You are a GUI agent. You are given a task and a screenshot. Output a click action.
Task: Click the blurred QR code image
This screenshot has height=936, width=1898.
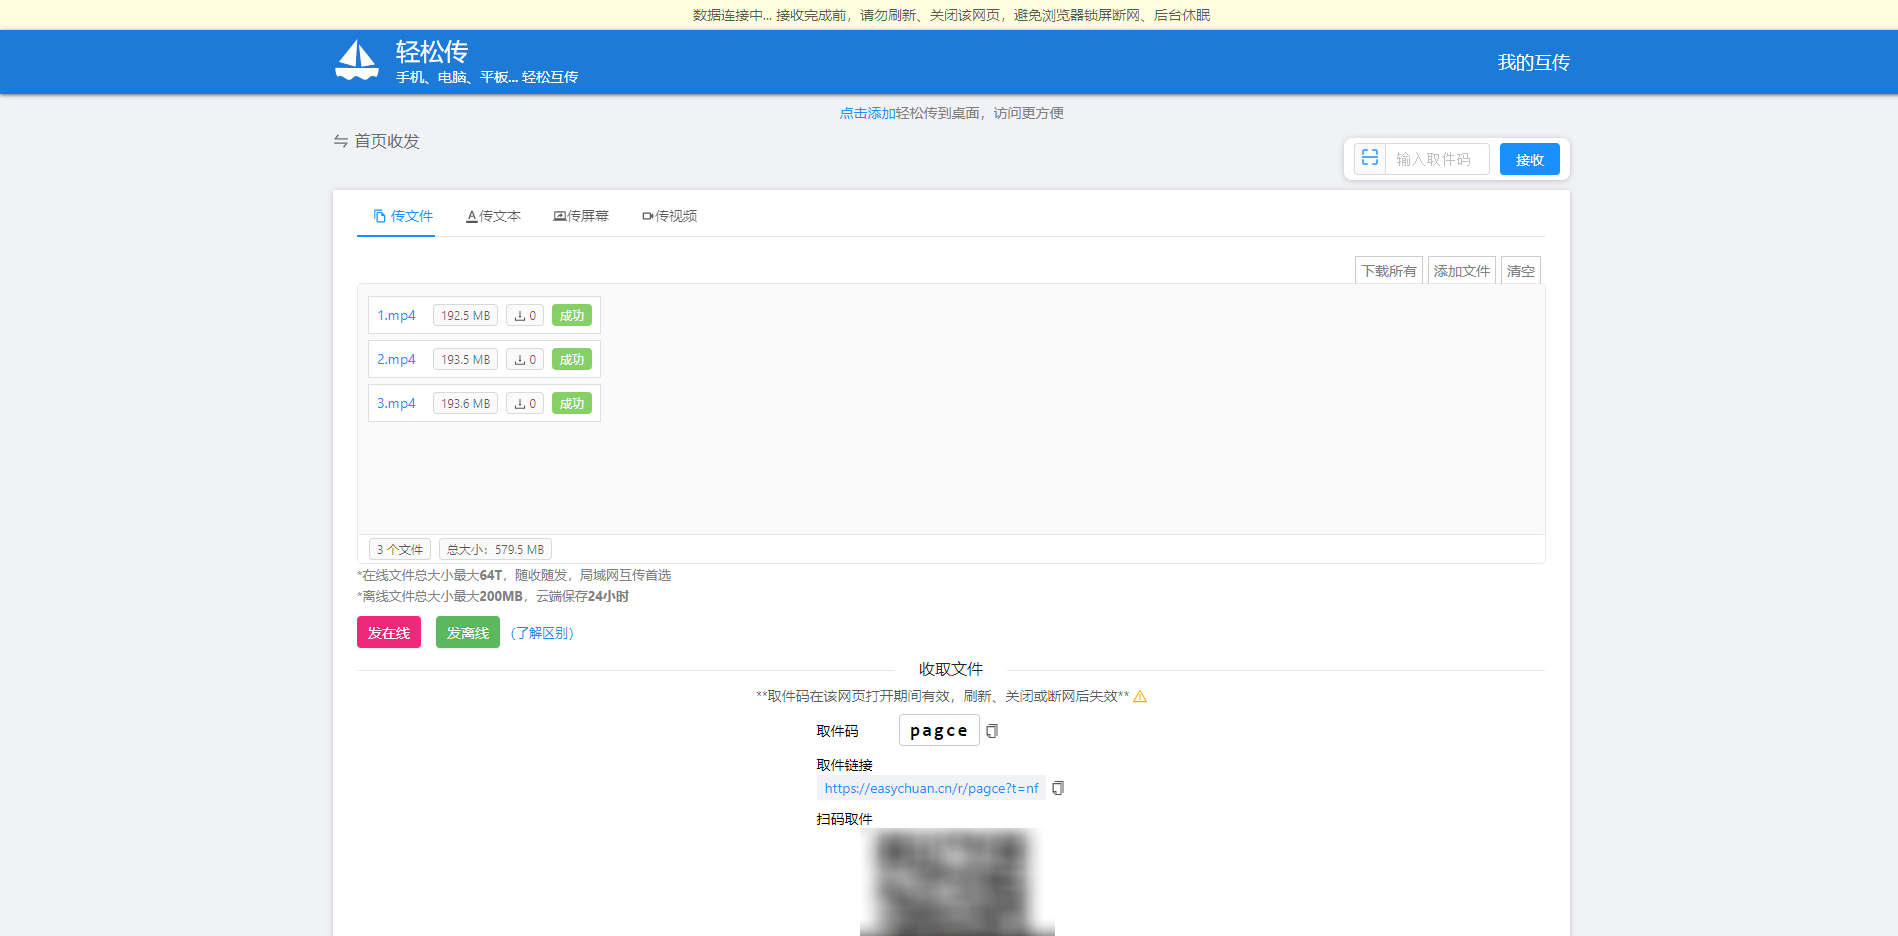(957, 882)
